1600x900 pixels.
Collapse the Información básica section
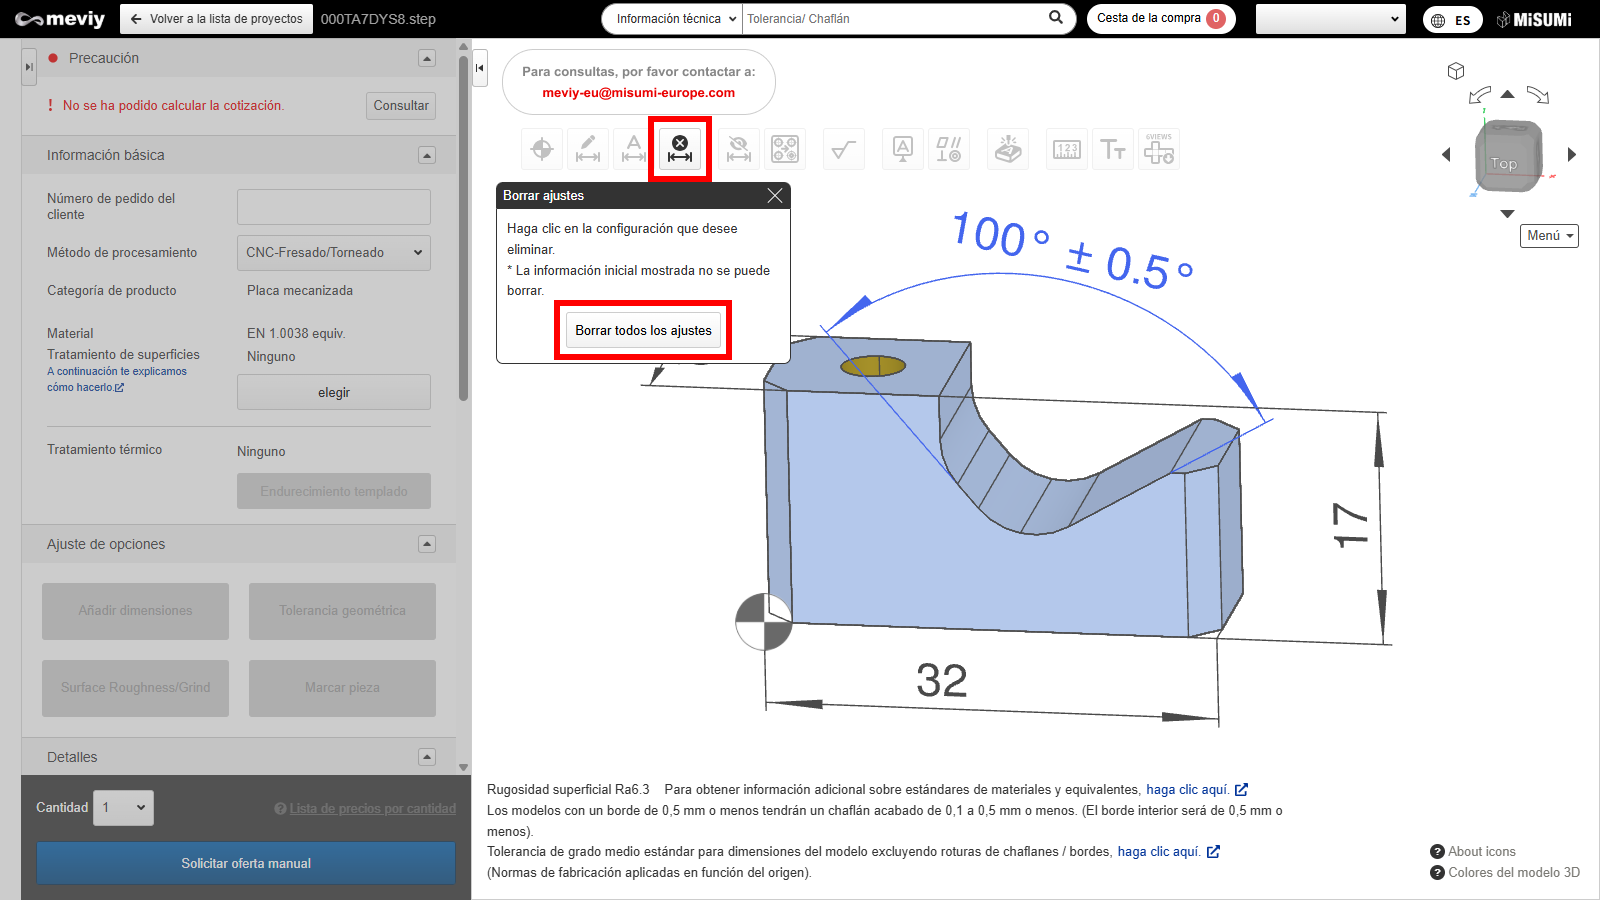[x=427, y=155]
